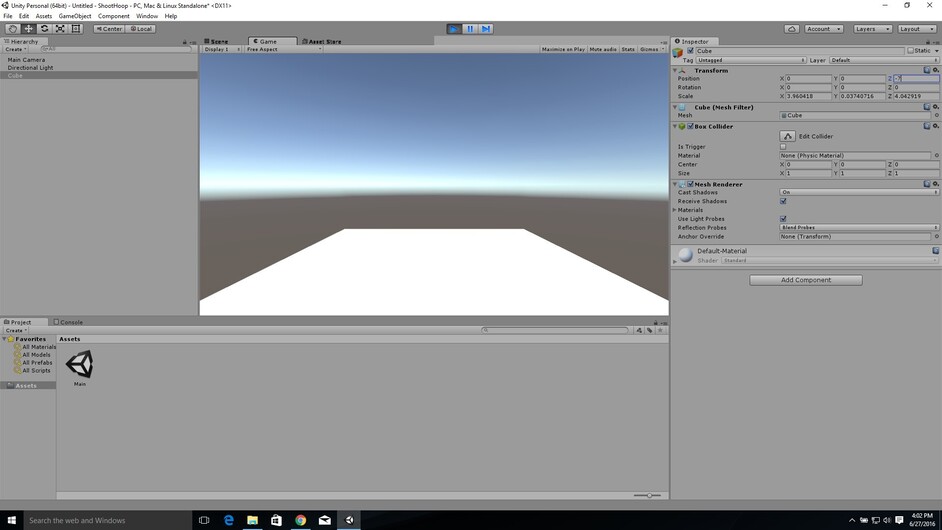Toggle Maximize on Play

563,49
